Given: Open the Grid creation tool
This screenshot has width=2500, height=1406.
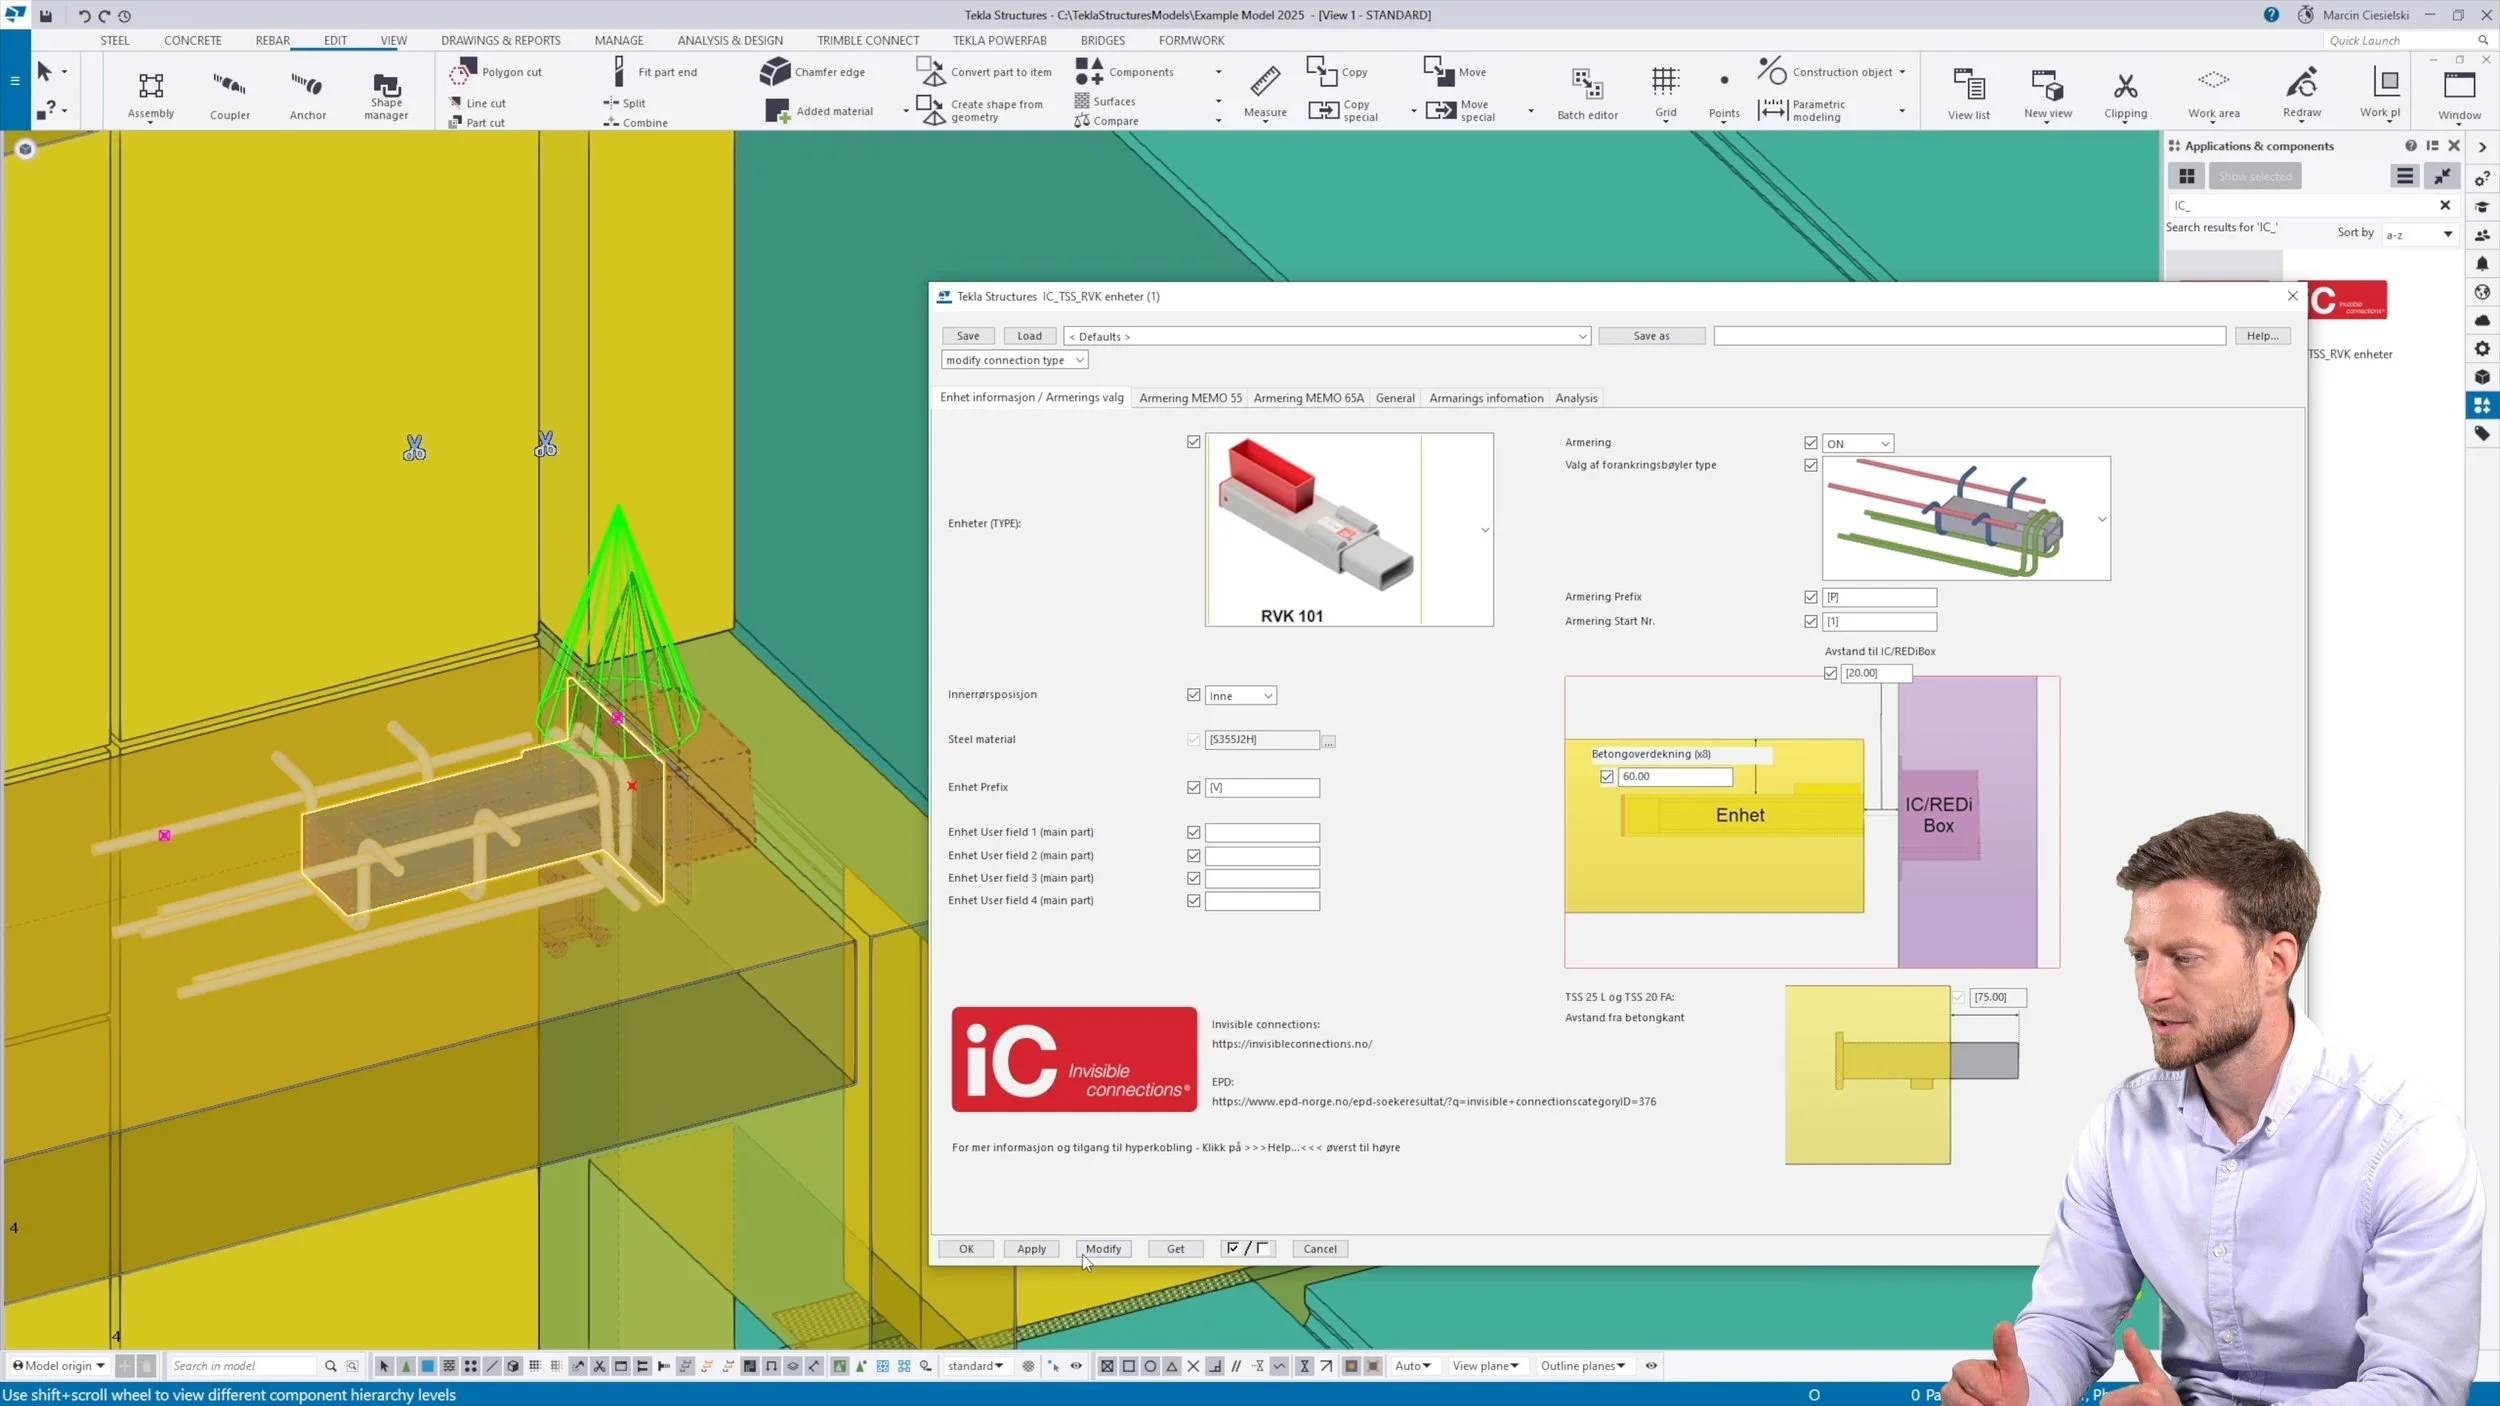Looking at the screenshot, I should coord(1665,91).
